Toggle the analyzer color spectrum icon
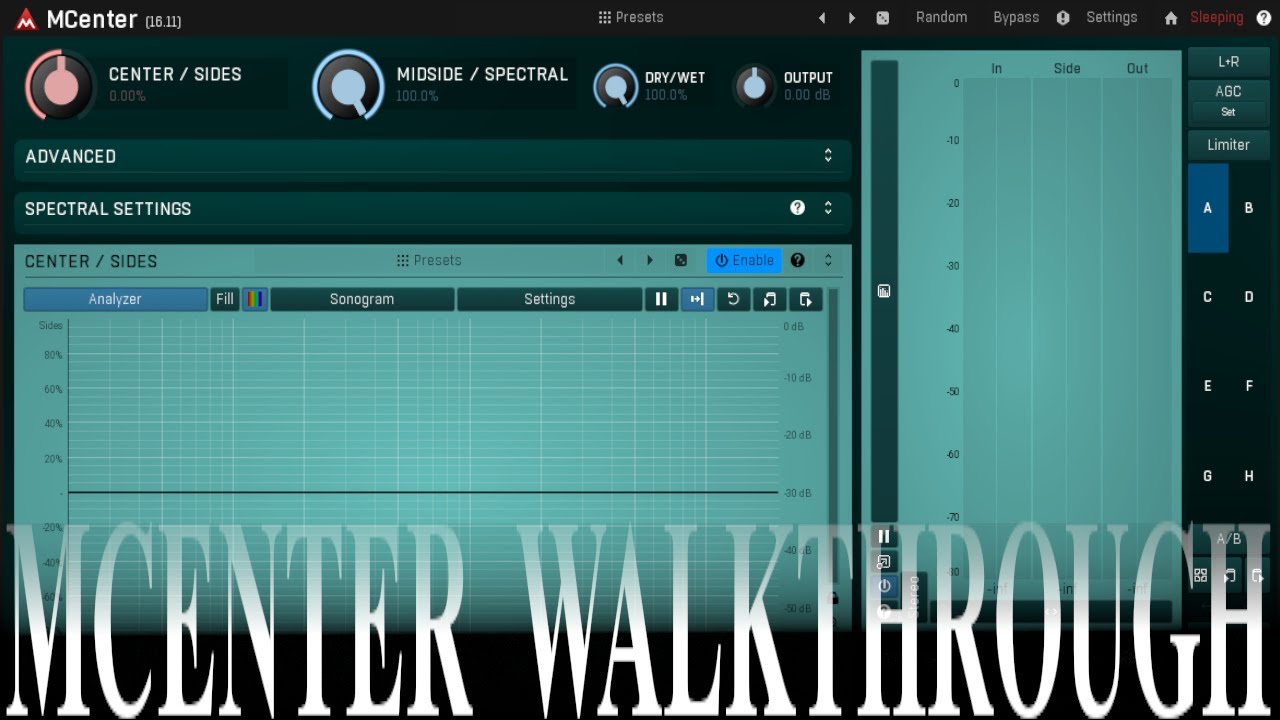1280x720 pixels. tap(255, 299)
